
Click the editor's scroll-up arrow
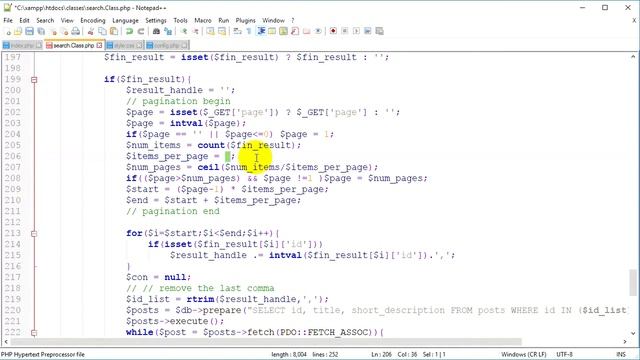pos(633,57)
